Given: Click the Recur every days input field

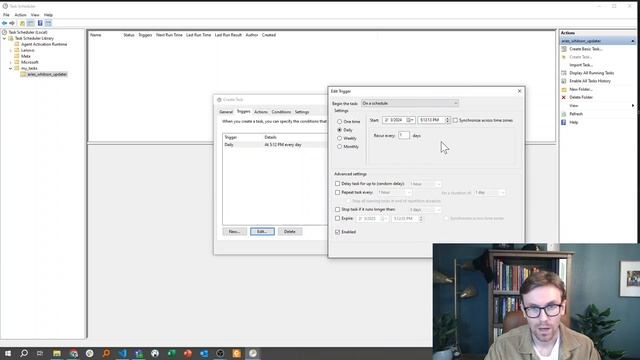Looking at the screenshot, I should coord(404,136).
